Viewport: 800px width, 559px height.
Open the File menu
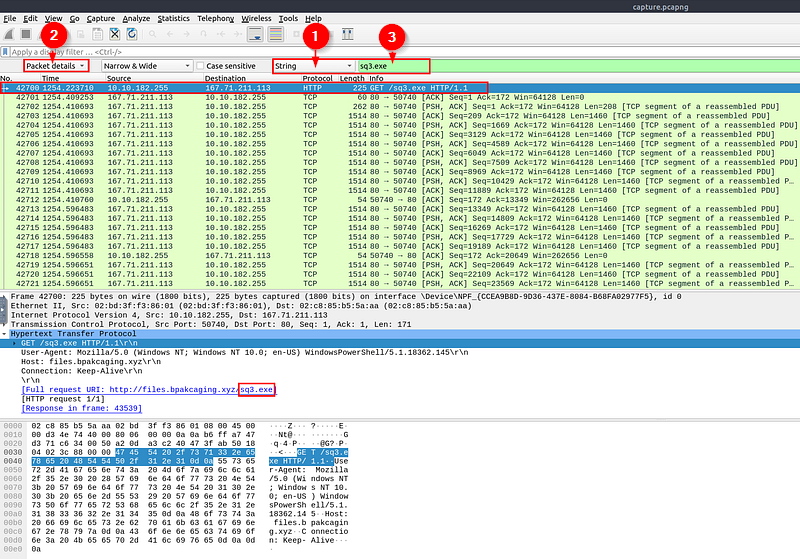pyautogui.click(x=10, y=18)
